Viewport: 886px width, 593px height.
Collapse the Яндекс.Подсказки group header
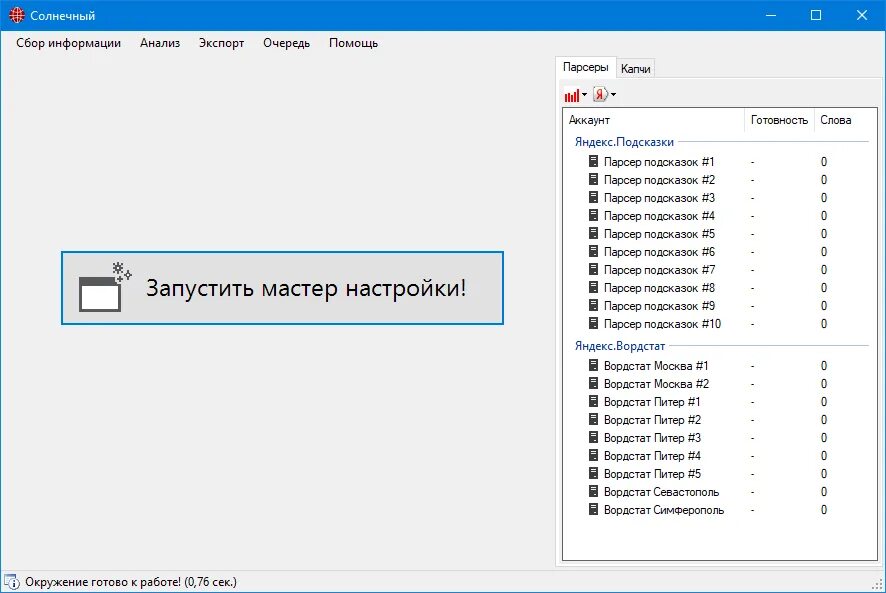tap(624, 142)
